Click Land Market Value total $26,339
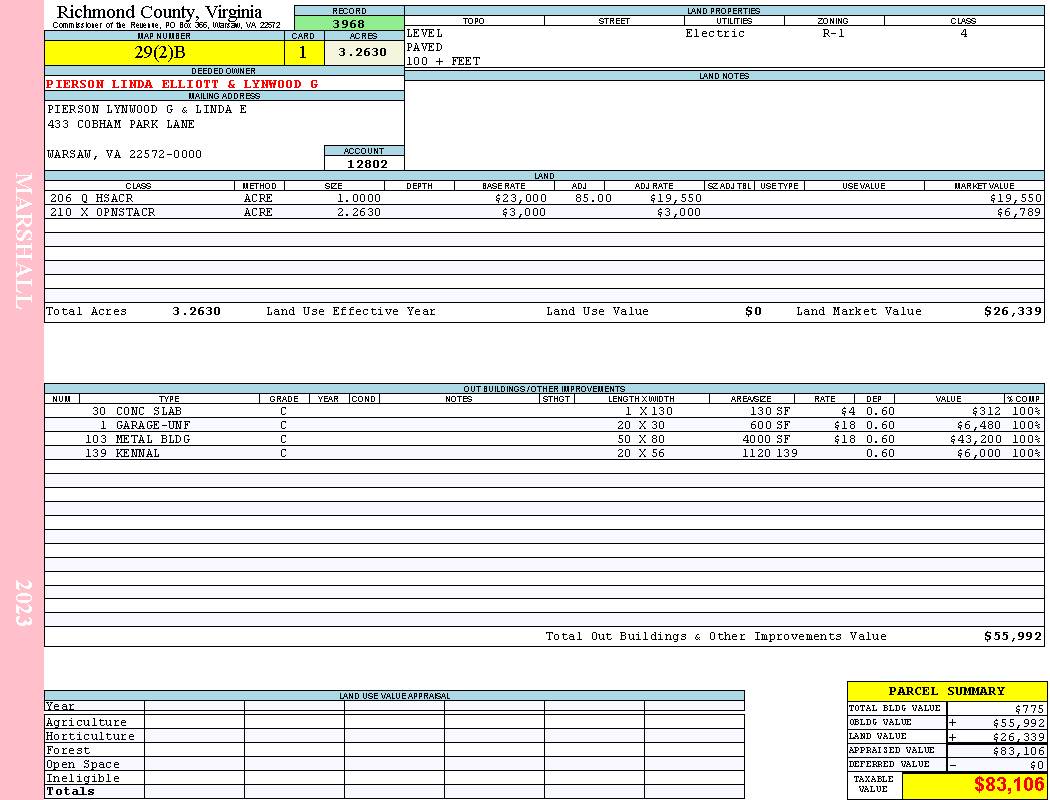Viewport: 1050px width, 800px height. click(1012, 311)
